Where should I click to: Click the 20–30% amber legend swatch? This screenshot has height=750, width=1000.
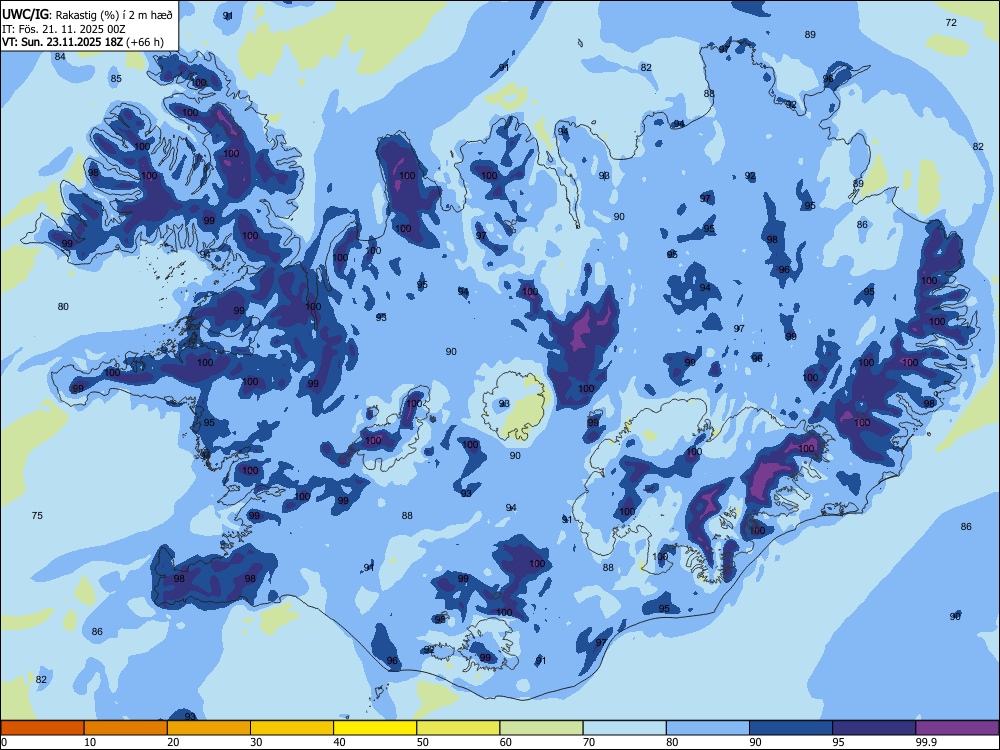pos(209,728)
